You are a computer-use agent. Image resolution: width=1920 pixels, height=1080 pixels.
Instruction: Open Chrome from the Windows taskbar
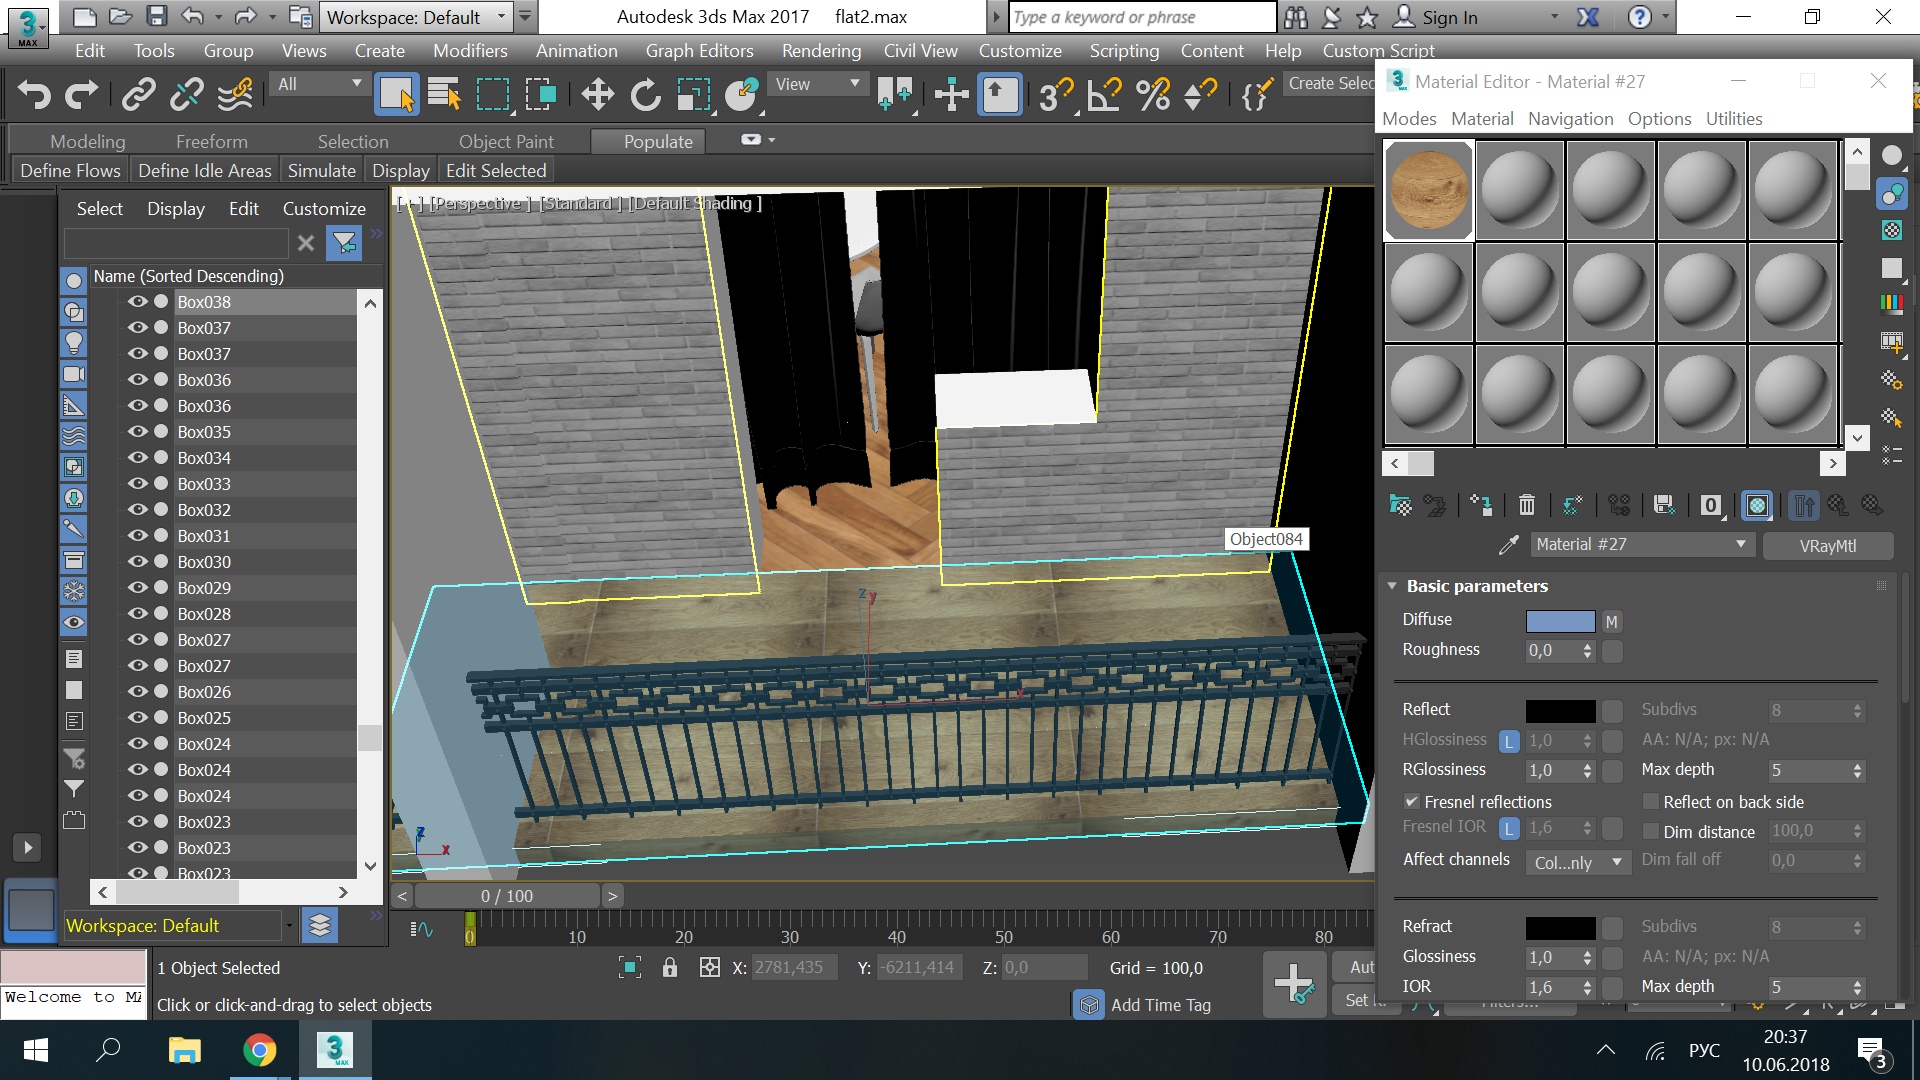[259, 1050]
